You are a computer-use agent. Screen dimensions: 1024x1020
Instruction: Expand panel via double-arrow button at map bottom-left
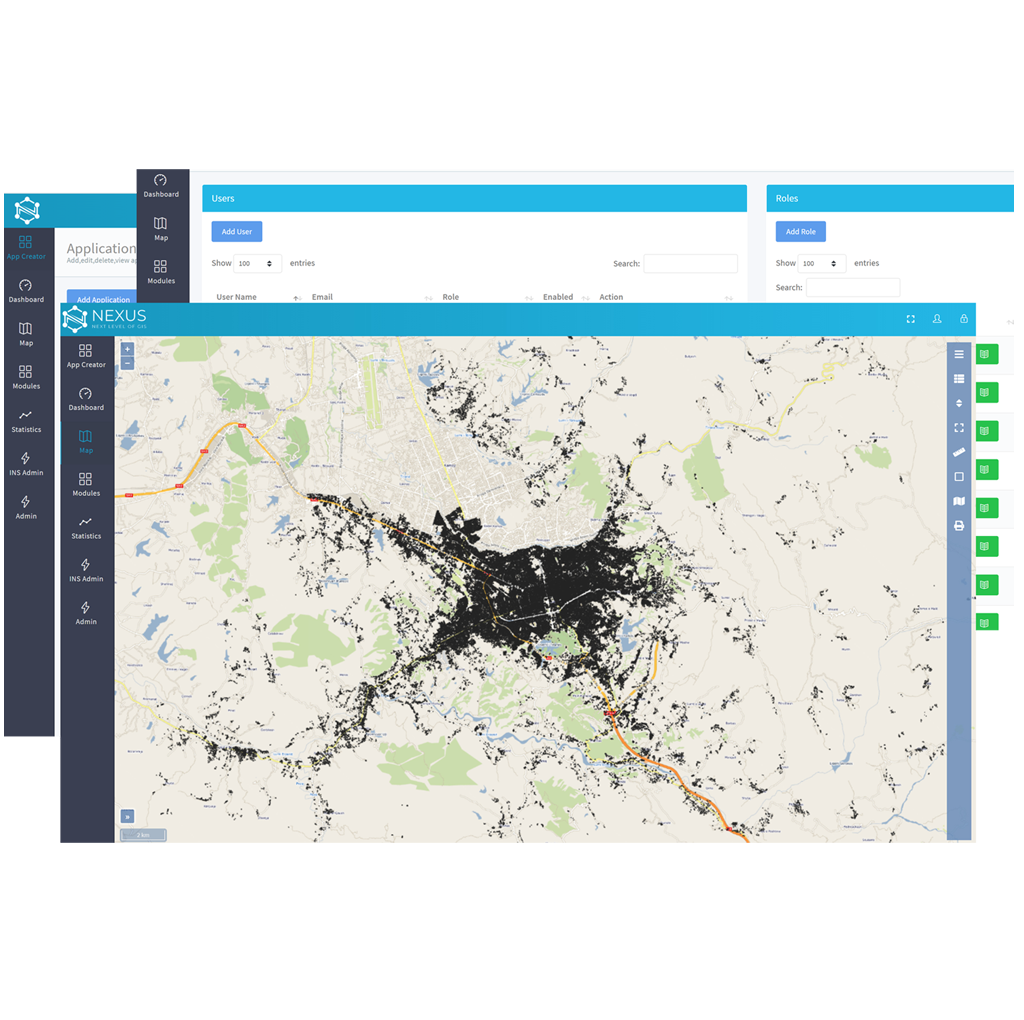point(127,816)
